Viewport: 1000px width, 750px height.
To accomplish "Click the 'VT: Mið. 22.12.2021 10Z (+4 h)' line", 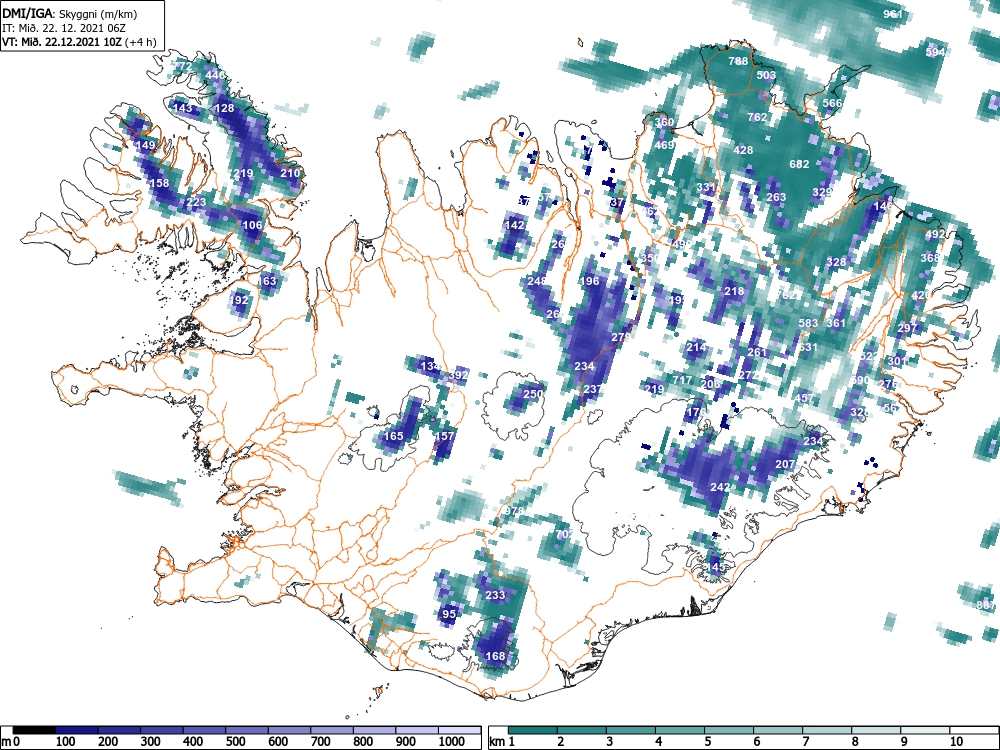I will coord(79,42).
